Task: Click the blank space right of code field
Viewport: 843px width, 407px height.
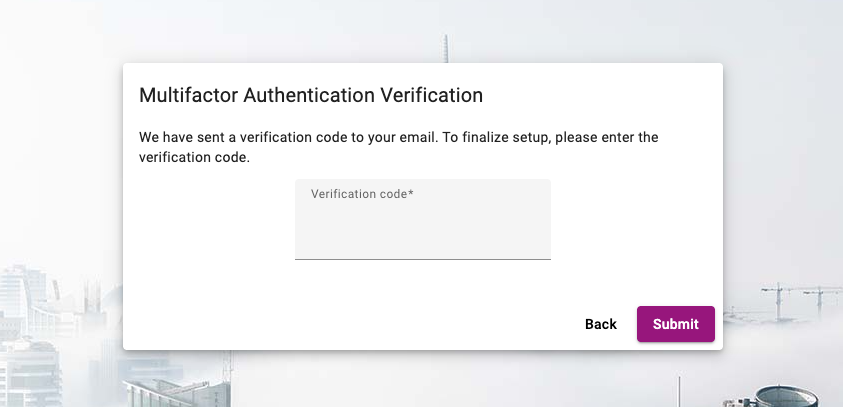Action: [630, 220]
